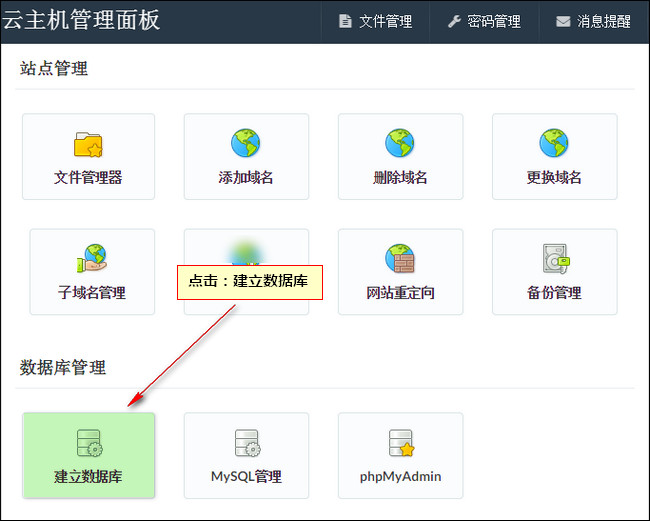Click the envelope icon beside 消息提醒

[563, 21]
